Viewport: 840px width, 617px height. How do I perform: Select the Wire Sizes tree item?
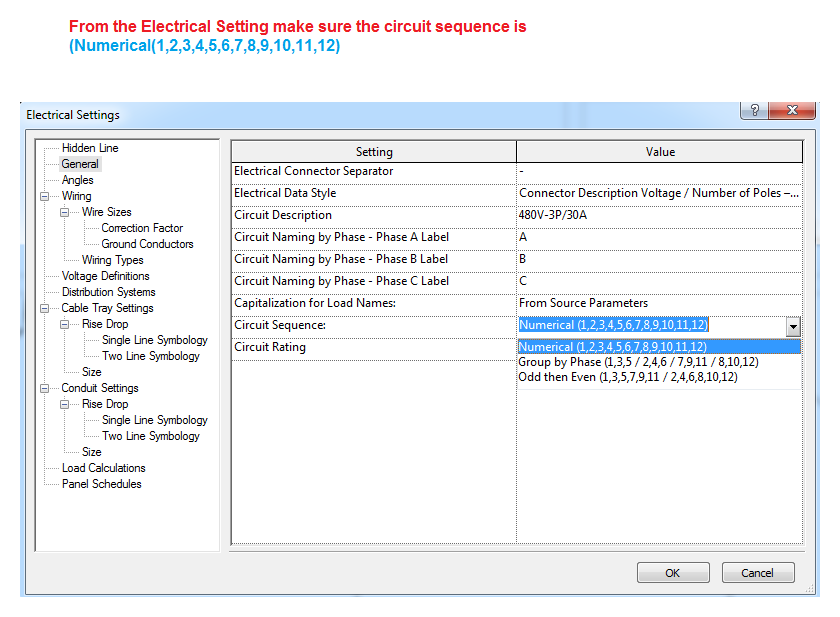click(107, 212)
